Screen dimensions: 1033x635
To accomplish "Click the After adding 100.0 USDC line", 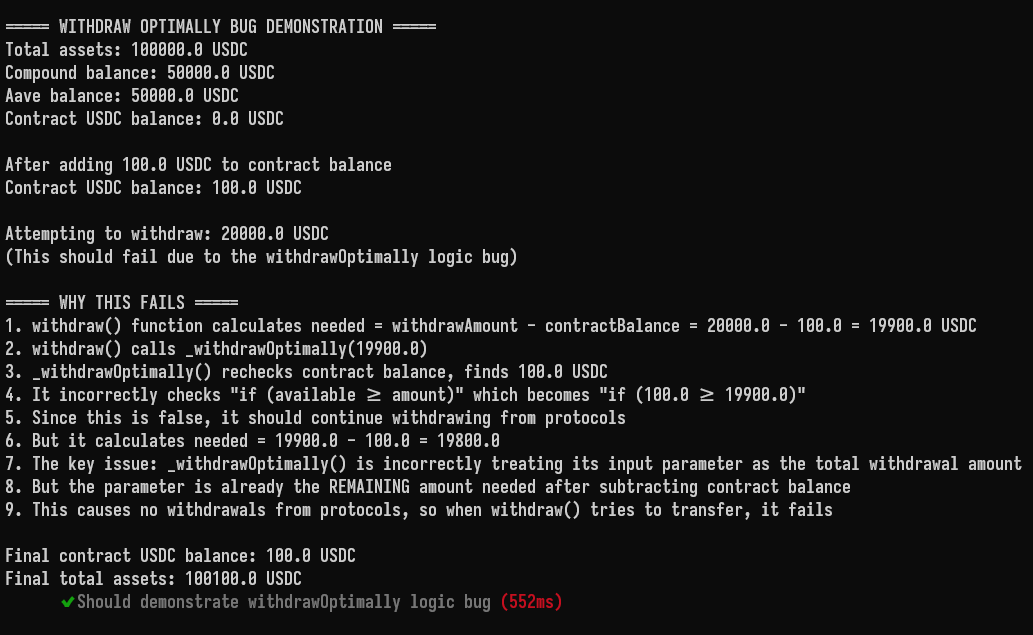I will pyautogui.click(x=198, y=165).
